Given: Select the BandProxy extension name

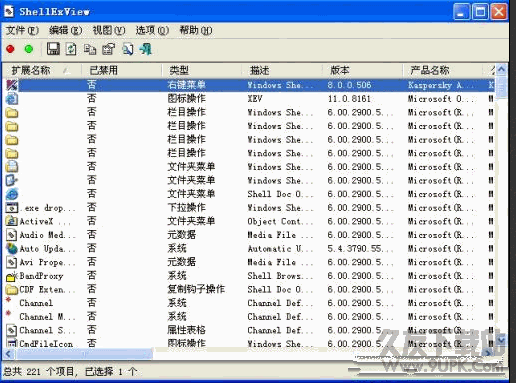Looking at the screenshot, I should pos(41,276).
